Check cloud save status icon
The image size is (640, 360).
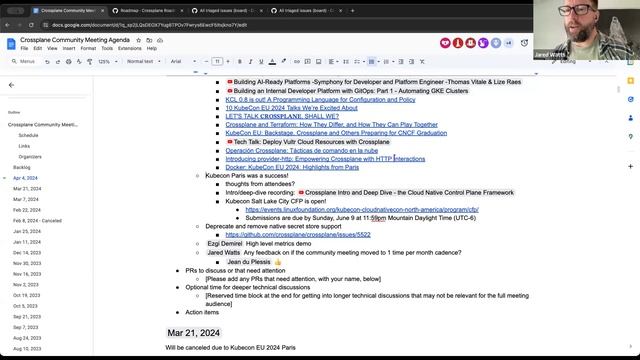(x=160, y=40)
